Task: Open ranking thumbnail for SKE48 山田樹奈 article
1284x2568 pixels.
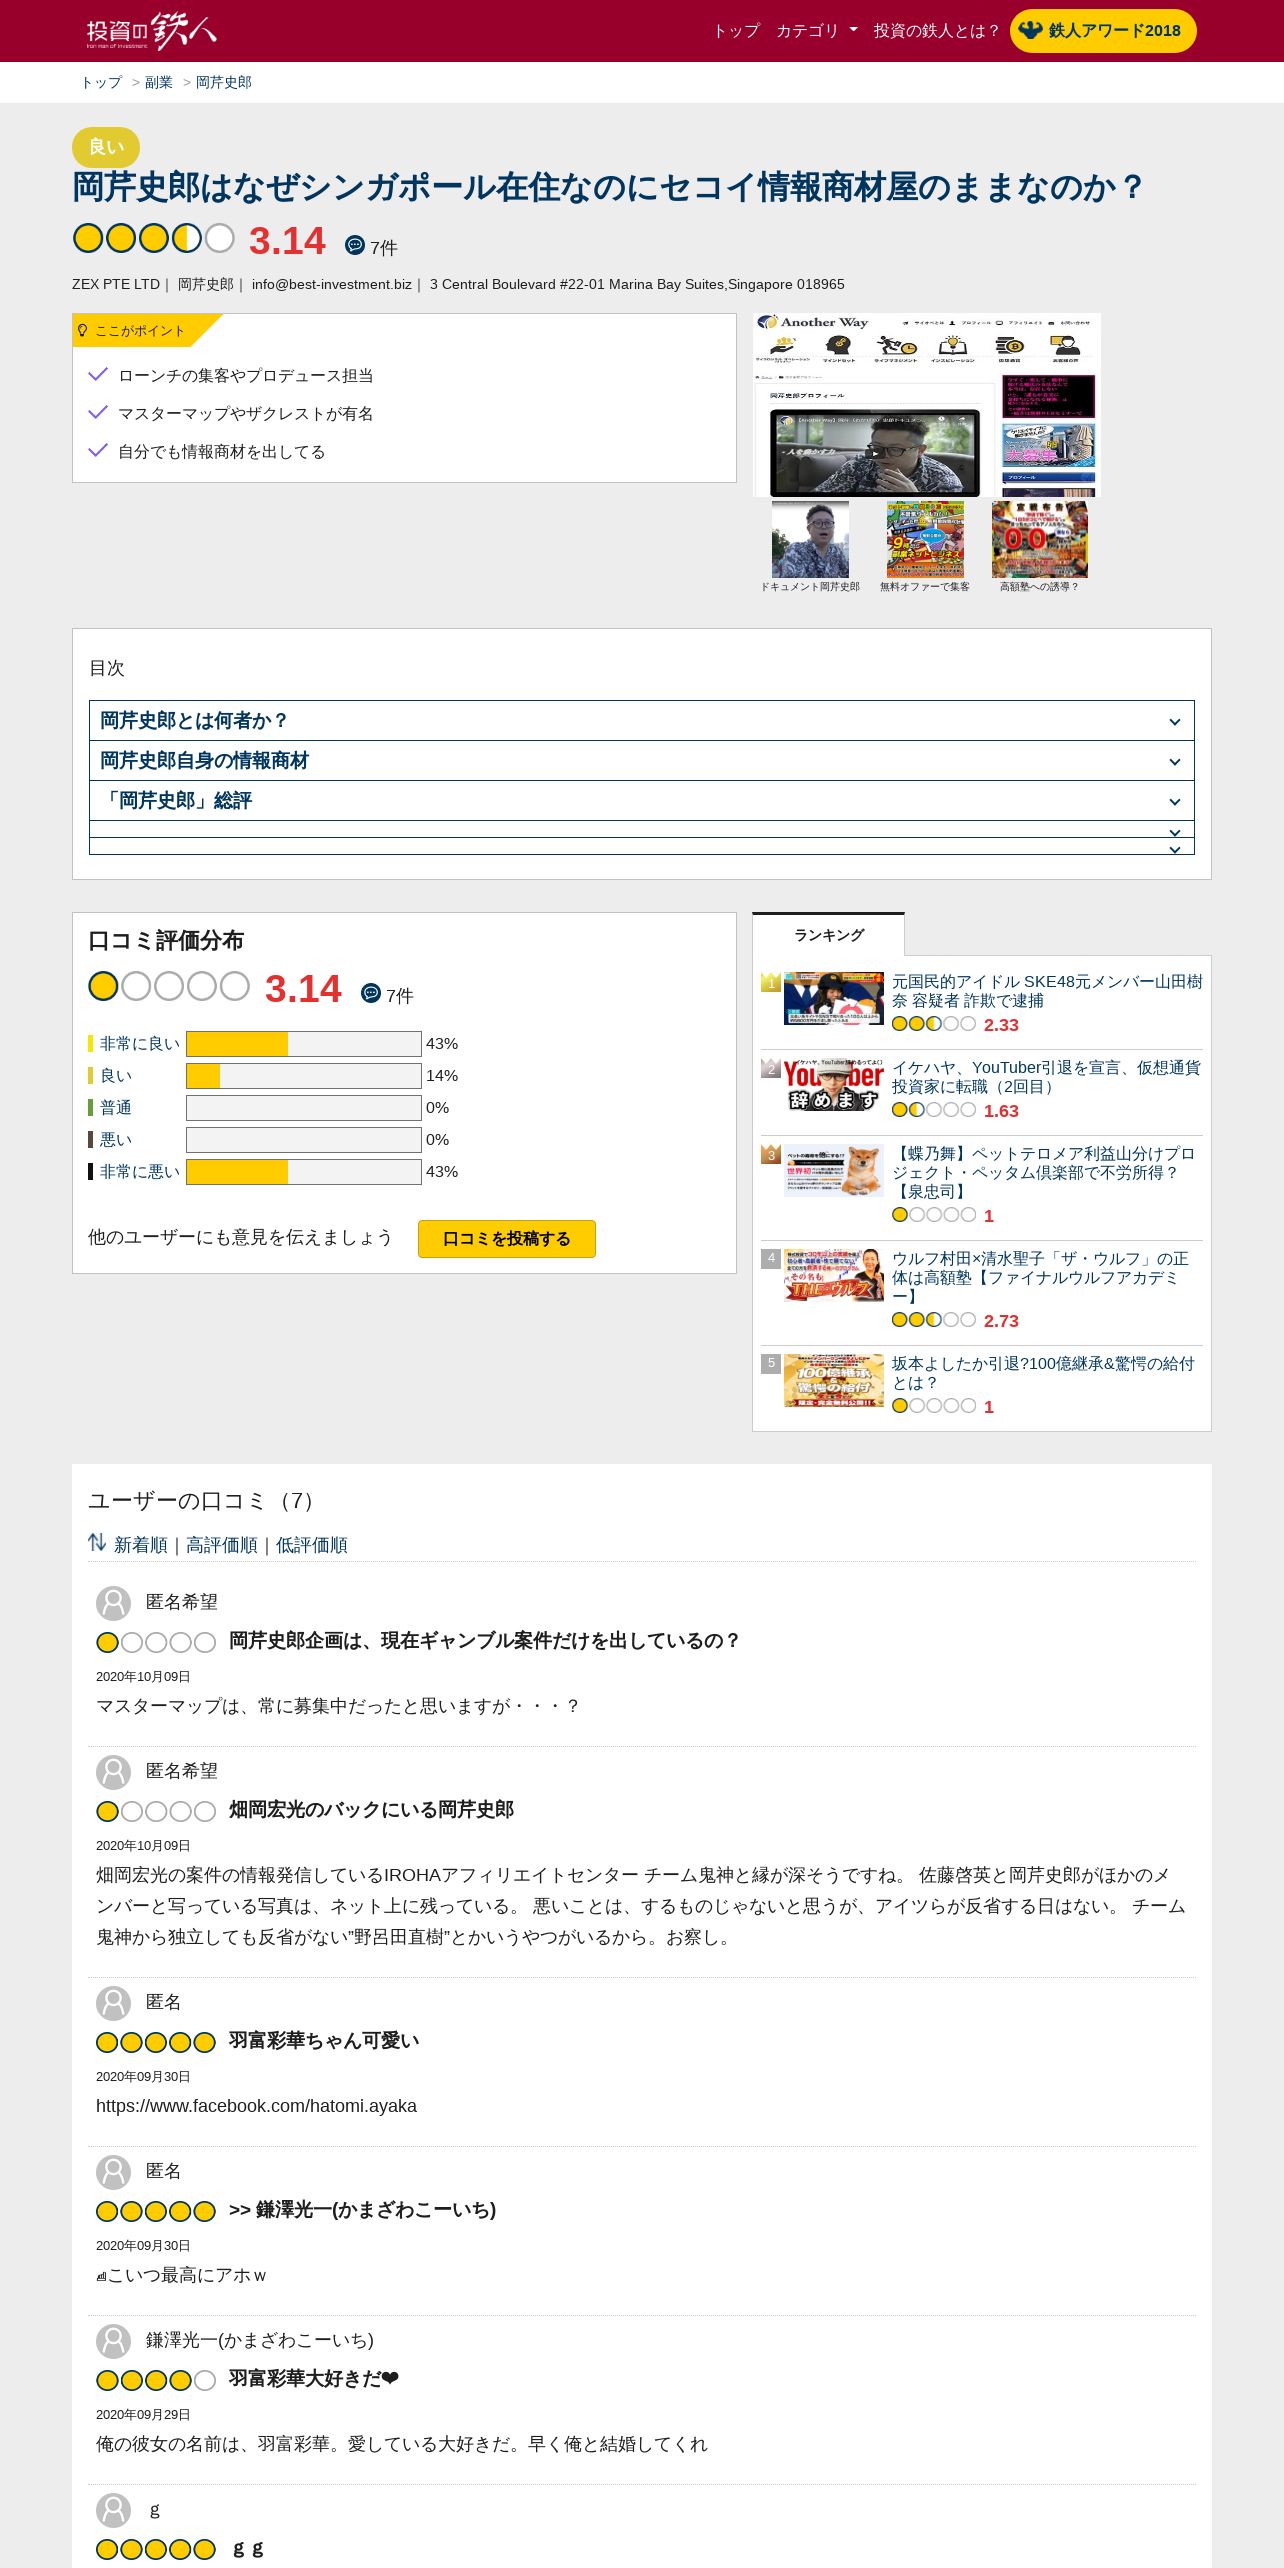Action: click(834, 998)
